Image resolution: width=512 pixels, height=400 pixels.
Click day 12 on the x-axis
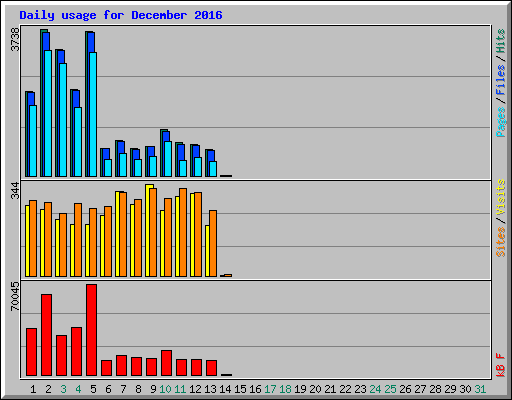point(195,389)
